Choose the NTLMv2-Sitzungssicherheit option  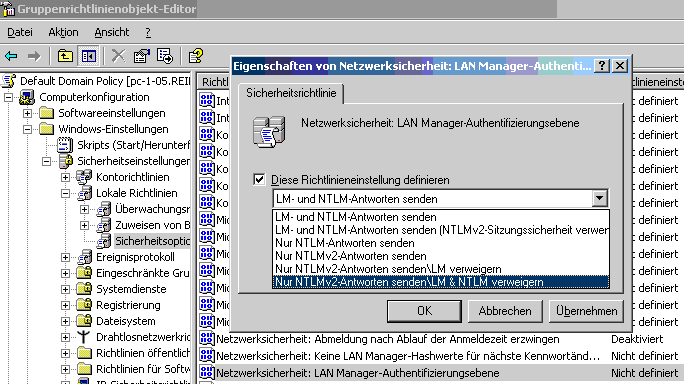tap(441, 230)
